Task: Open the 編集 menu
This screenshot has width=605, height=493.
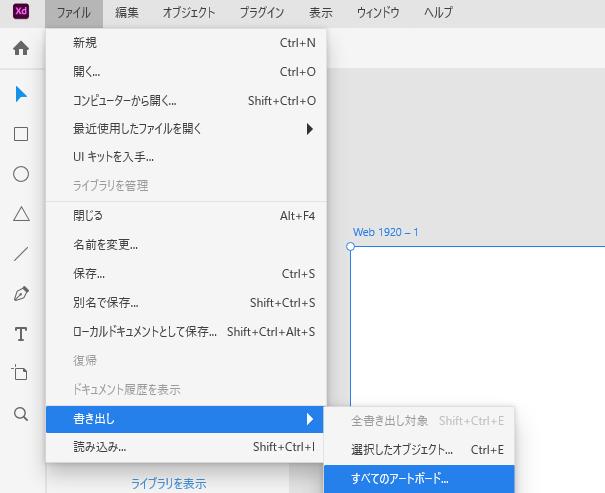Action: point(127,13)
